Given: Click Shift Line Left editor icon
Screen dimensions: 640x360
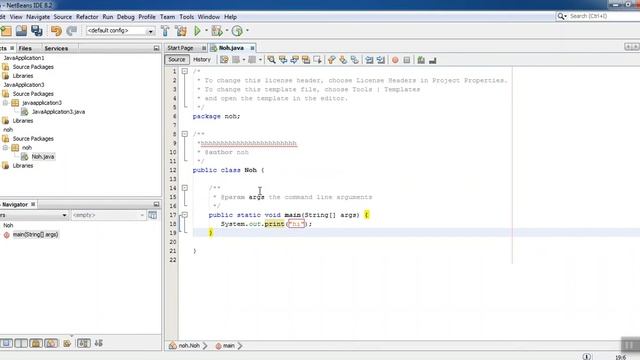Looking at the screenshot, I should [x=369, y=60].
